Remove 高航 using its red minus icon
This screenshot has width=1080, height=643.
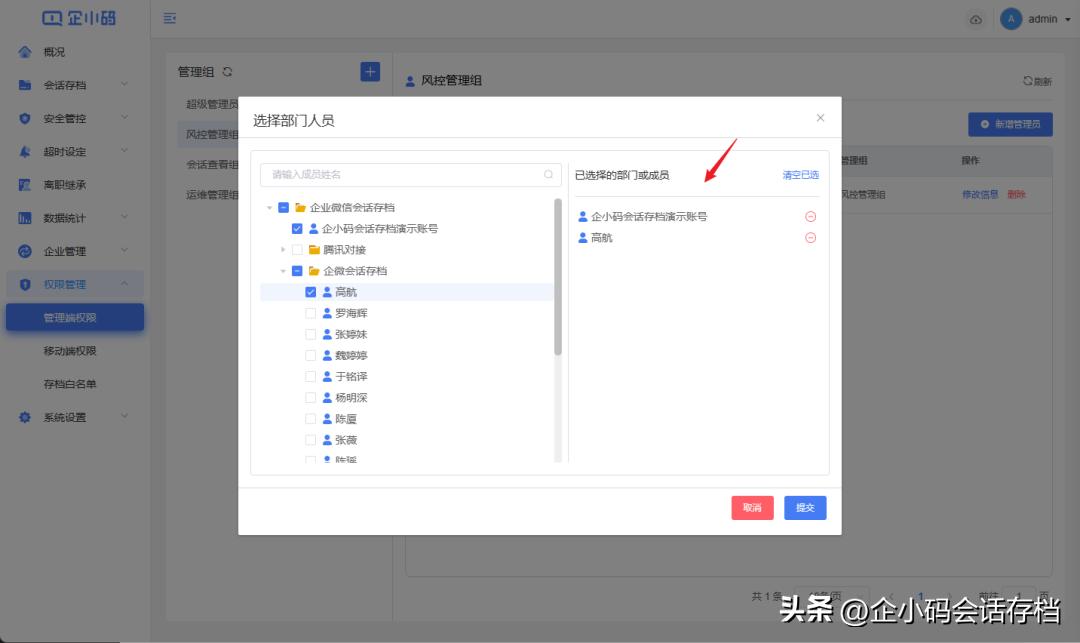point(810,238)
